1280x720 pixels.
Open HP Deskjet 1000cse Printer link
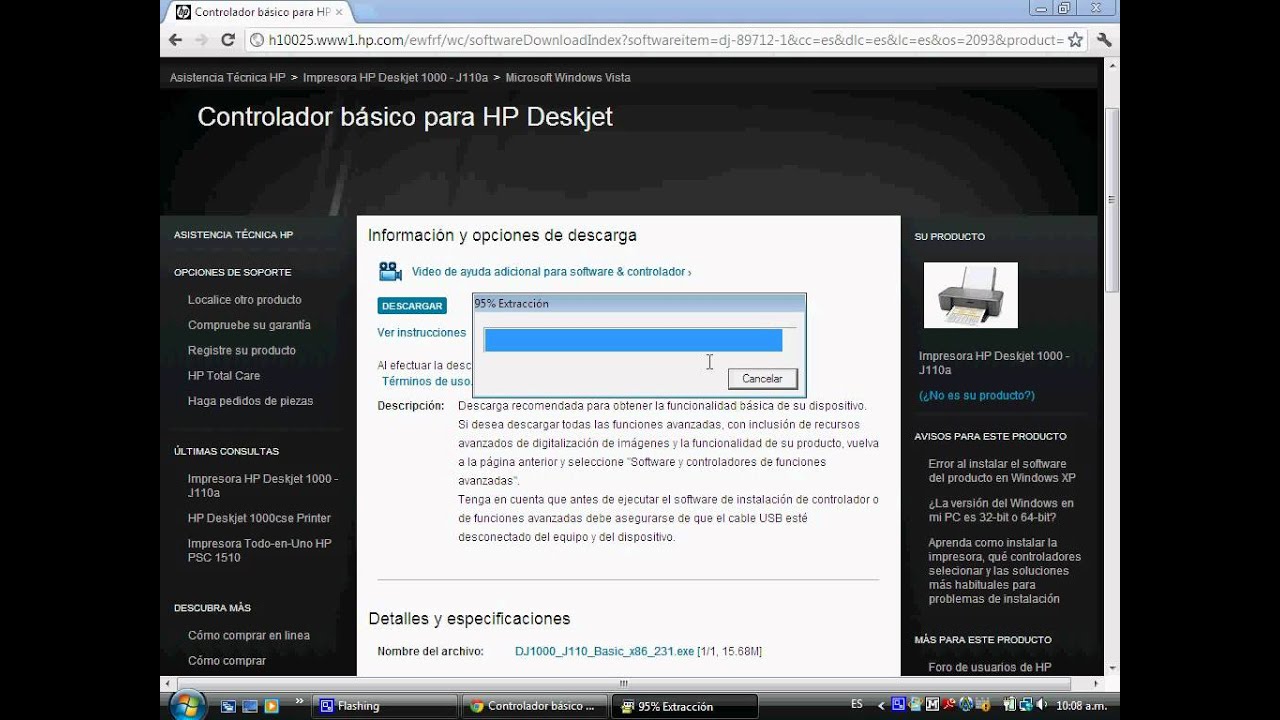coord(259,518)
